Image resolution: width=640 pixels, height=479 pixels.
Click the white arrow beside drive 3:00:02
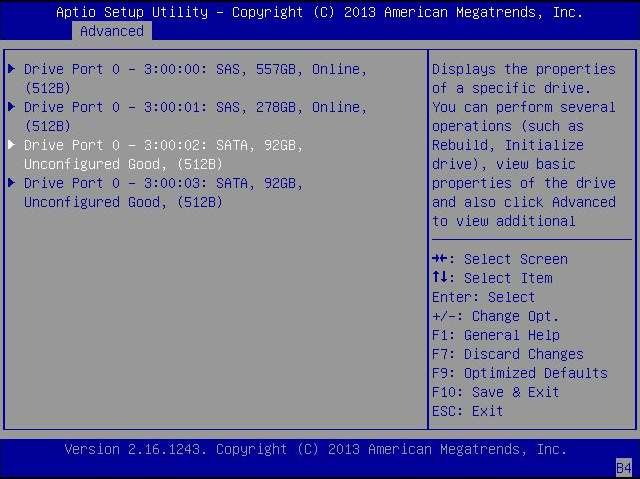click(12, 144)
